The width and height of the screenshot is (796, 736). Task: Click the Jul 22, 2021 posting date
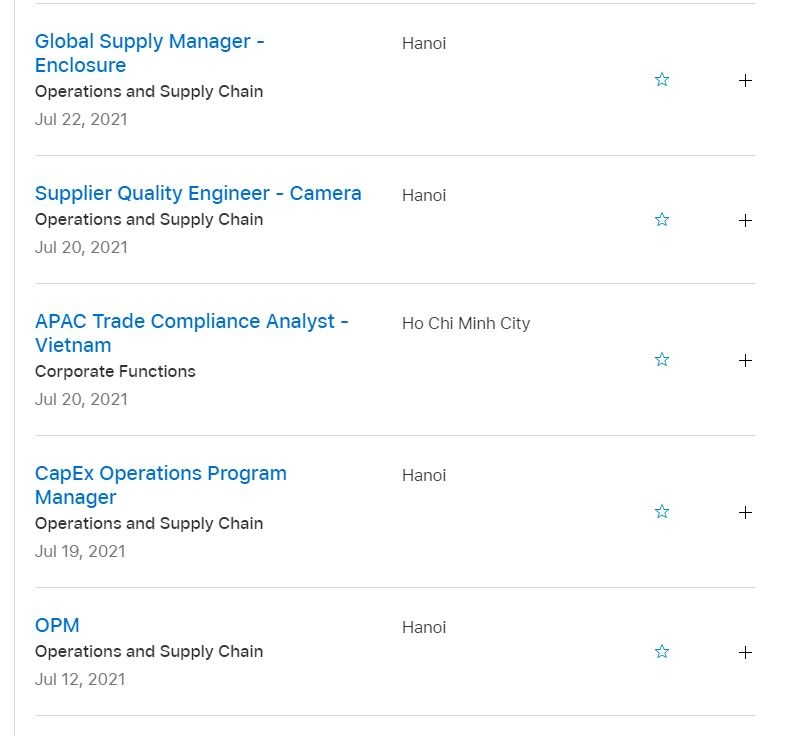81,119
